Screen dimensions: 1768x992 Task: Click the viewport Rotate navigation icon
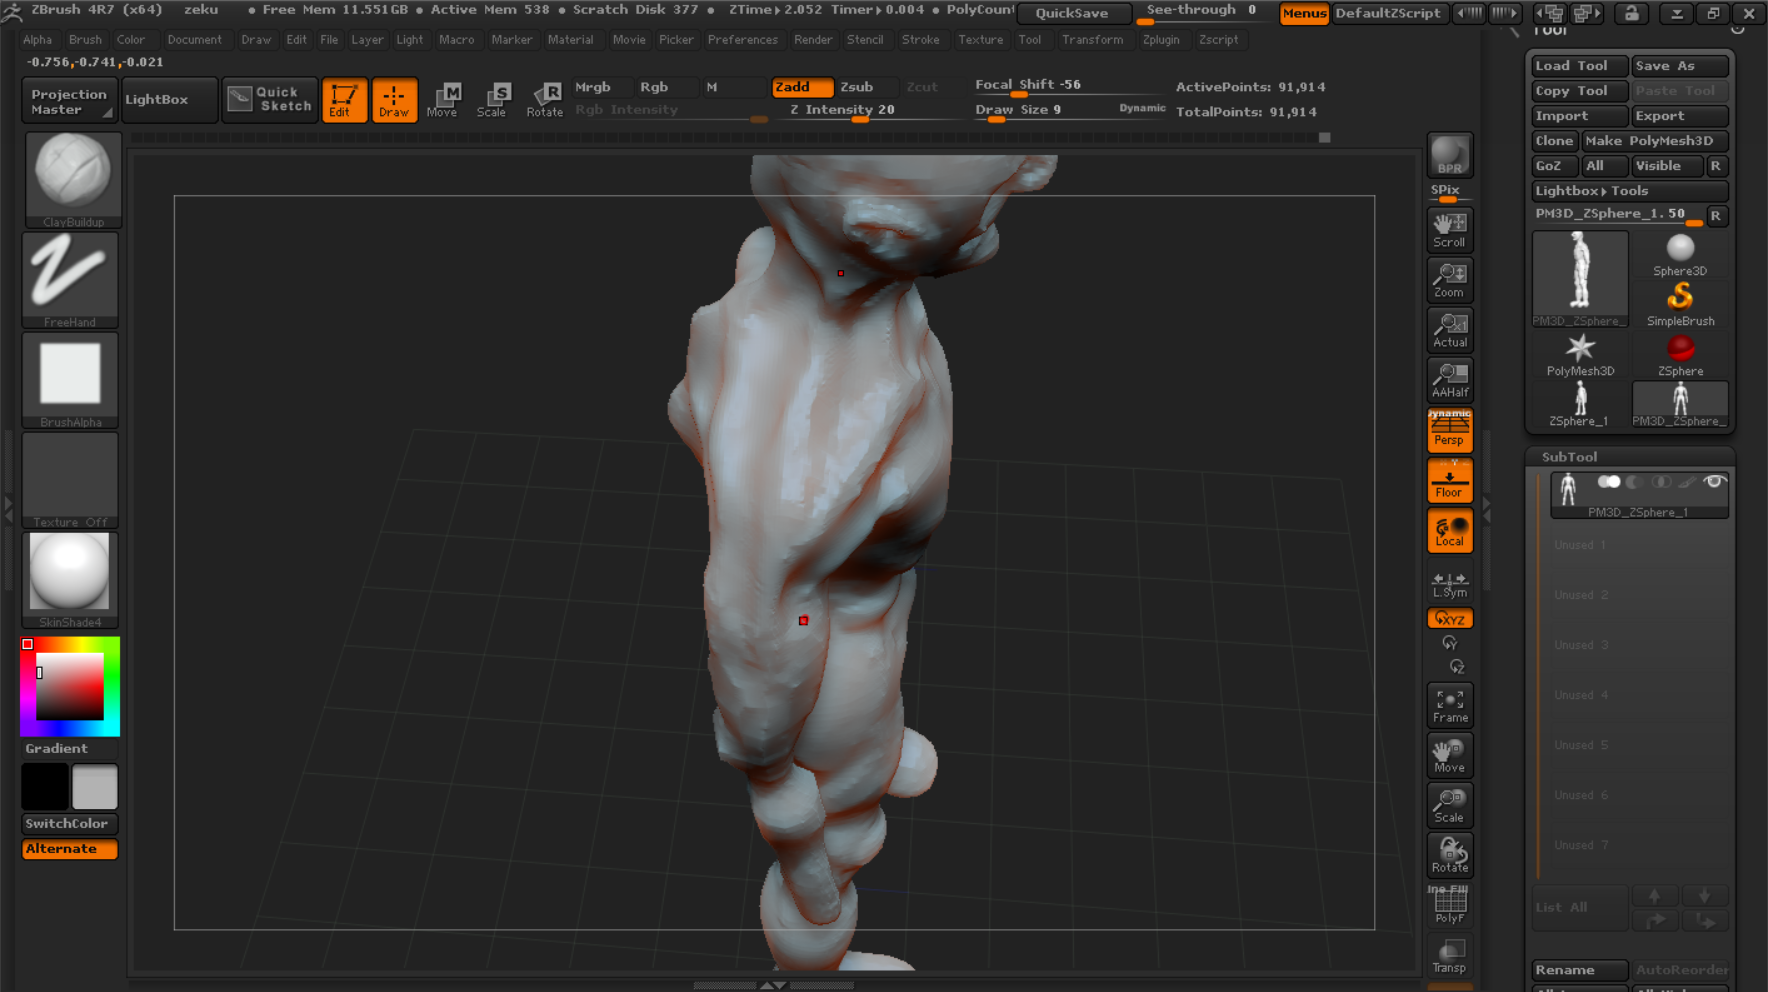pyautogui.click(x=1449, y=855)
